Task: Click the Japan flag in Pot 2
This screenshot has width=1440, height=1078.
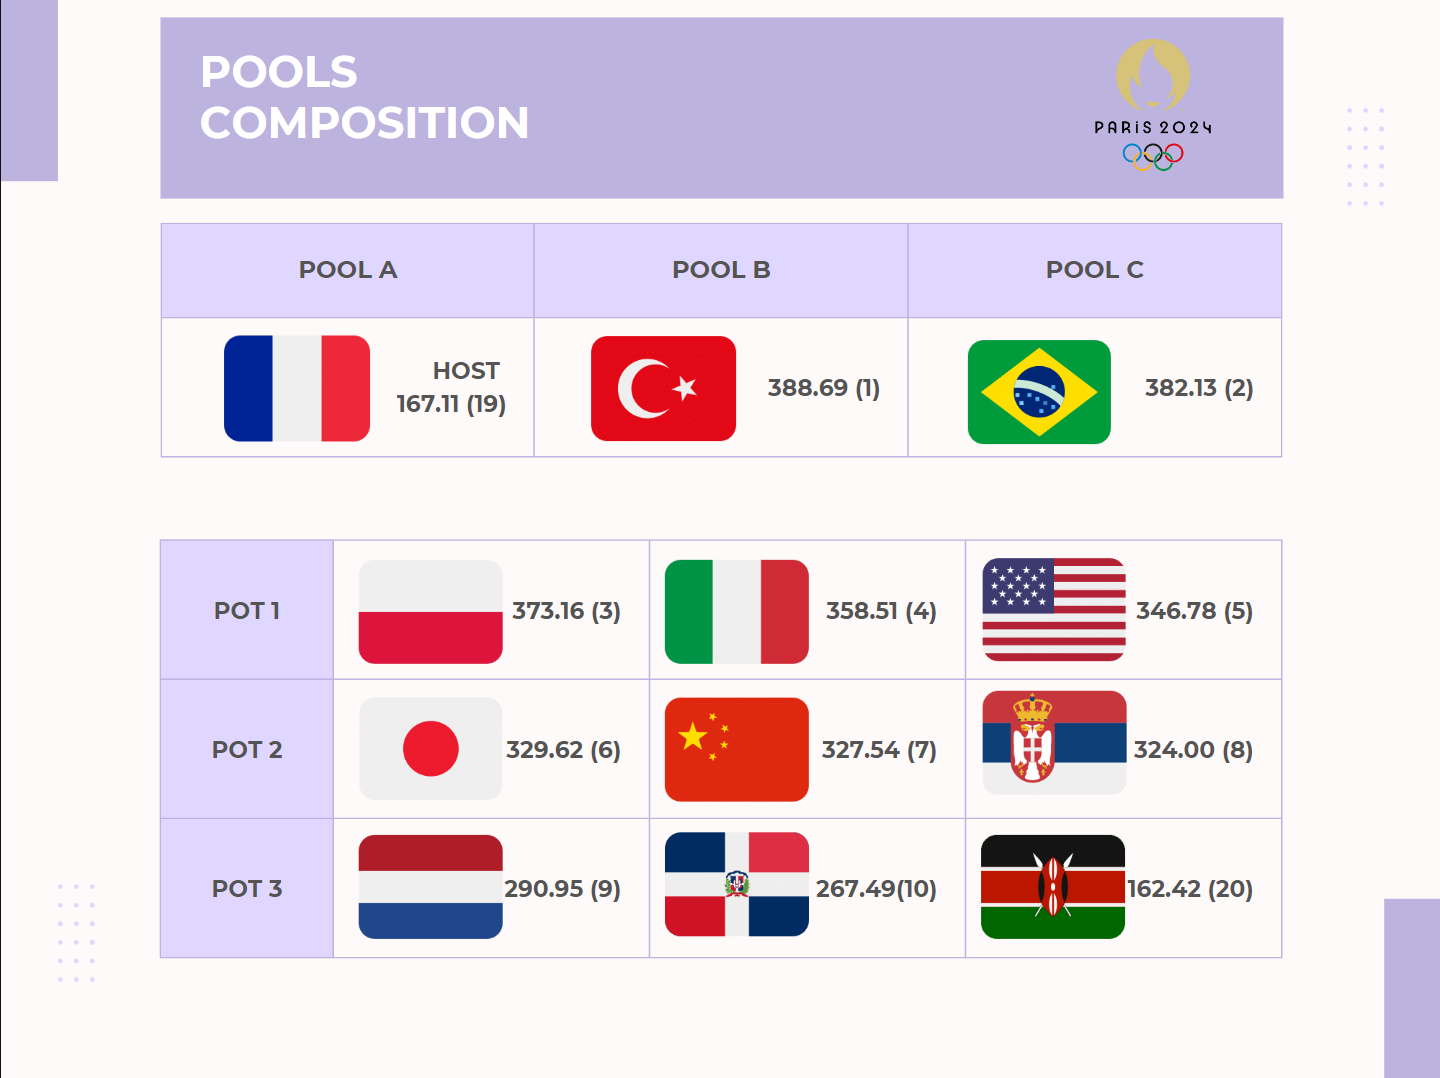Action: tap(430, 748)
